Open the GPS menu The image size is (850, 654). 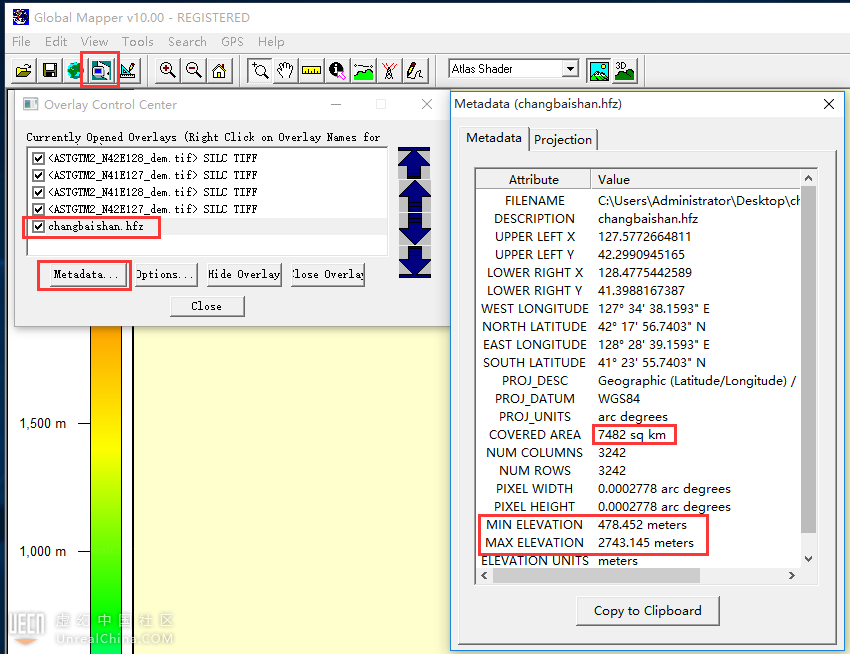tap(232, 42)
